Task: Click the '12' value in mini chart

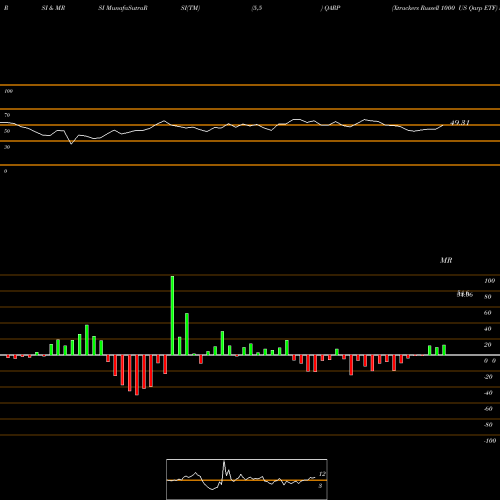Action: (322, 474)
